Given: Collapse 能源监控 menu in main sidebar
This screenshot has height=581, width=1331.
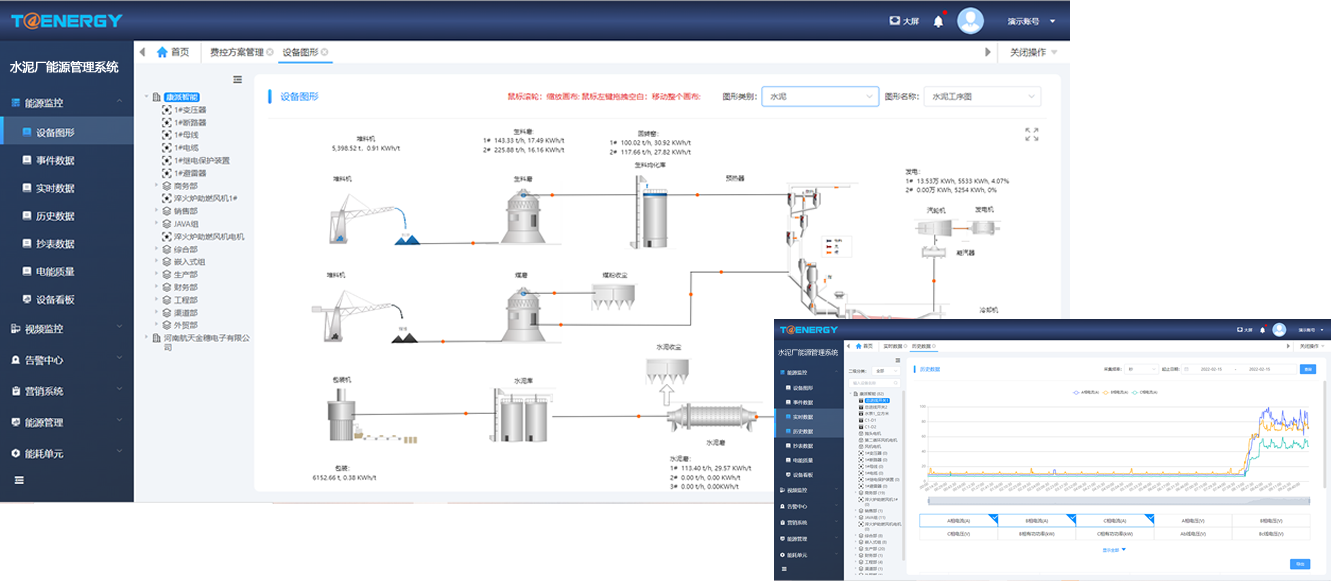Looking at the screenshot, I should point(66,102).
